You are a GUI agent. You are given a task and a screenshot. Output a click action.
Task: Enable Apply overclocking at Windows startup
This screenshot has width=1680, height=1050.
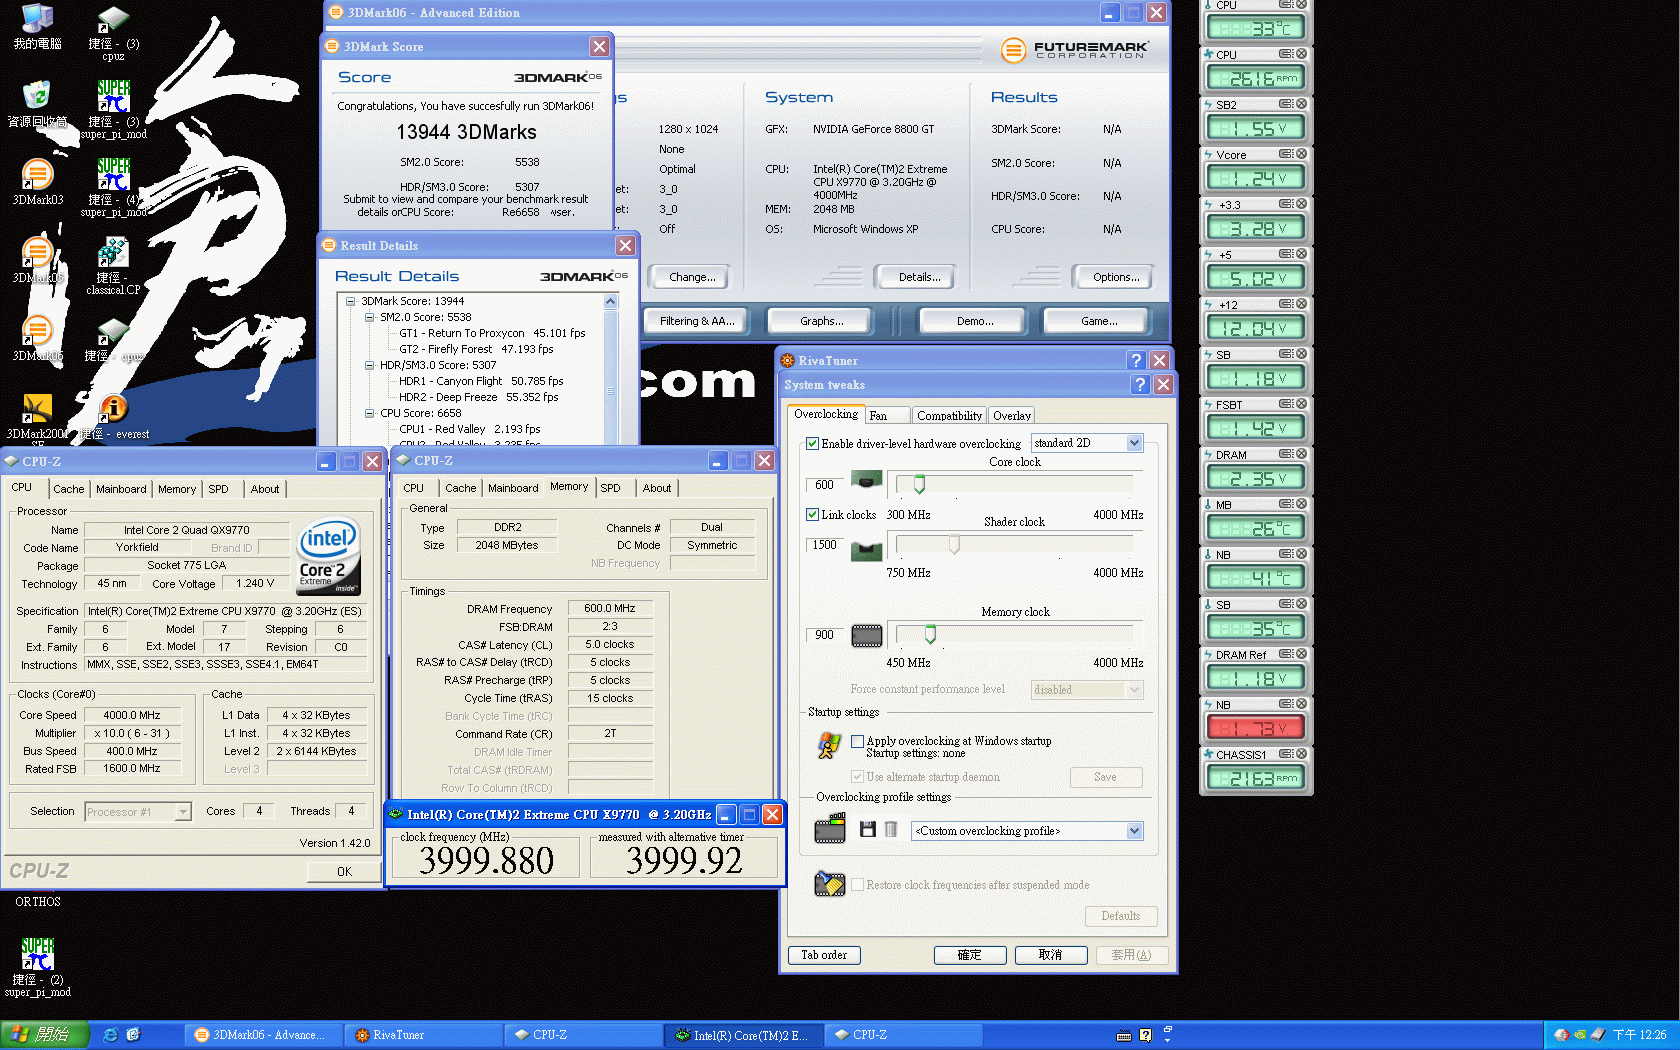click(857, 741)
